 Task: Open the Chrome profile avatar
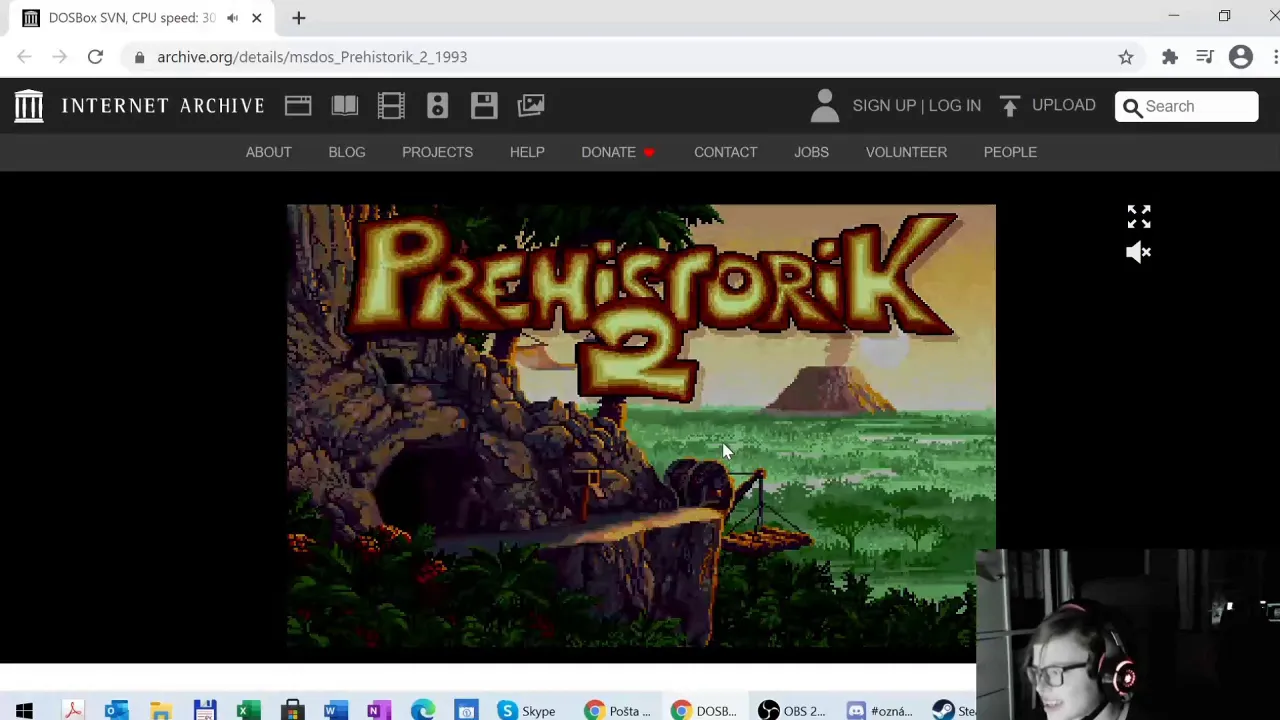click(x=1241, y=57)
